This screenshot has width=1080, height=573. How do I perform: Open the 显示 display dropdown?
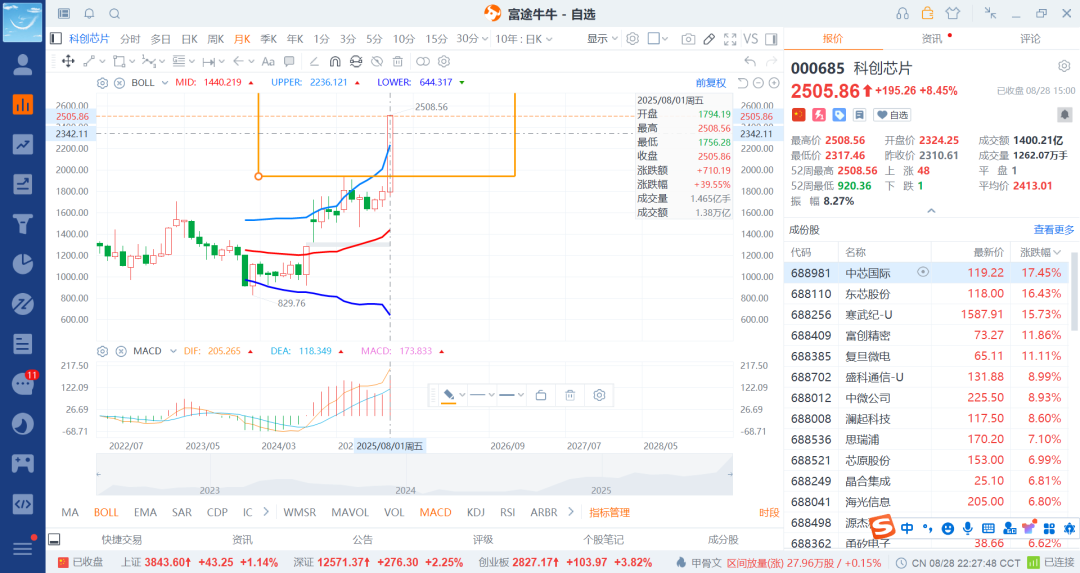(602, 39)
